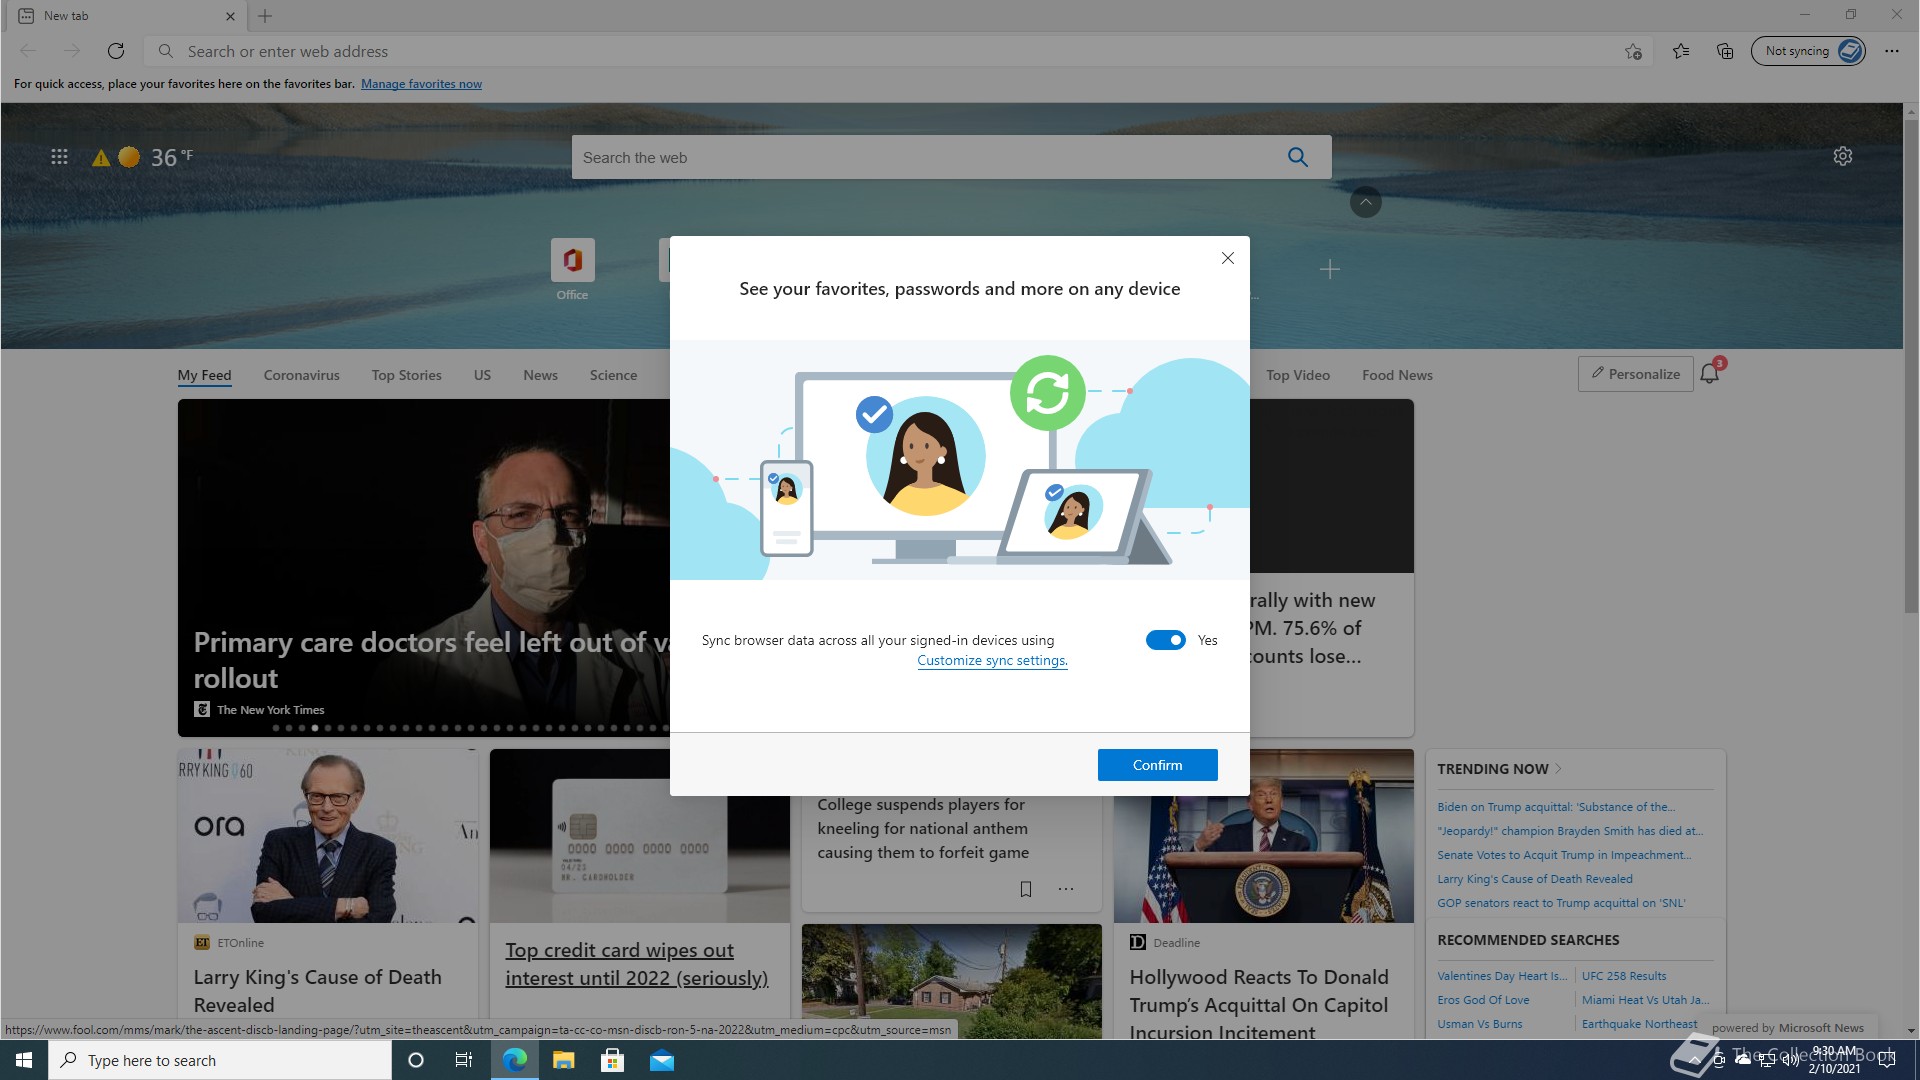The image size is (1920, 1080).
Task: Bookmark the college suspends players story
Action: (x=1025, y=889)
